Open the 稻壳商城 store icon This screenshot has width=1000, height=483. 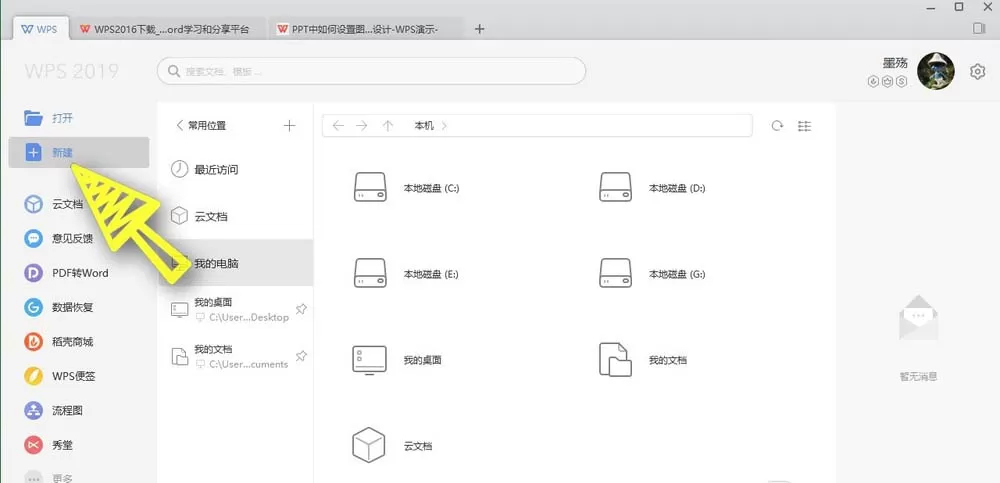click(33, 342)
